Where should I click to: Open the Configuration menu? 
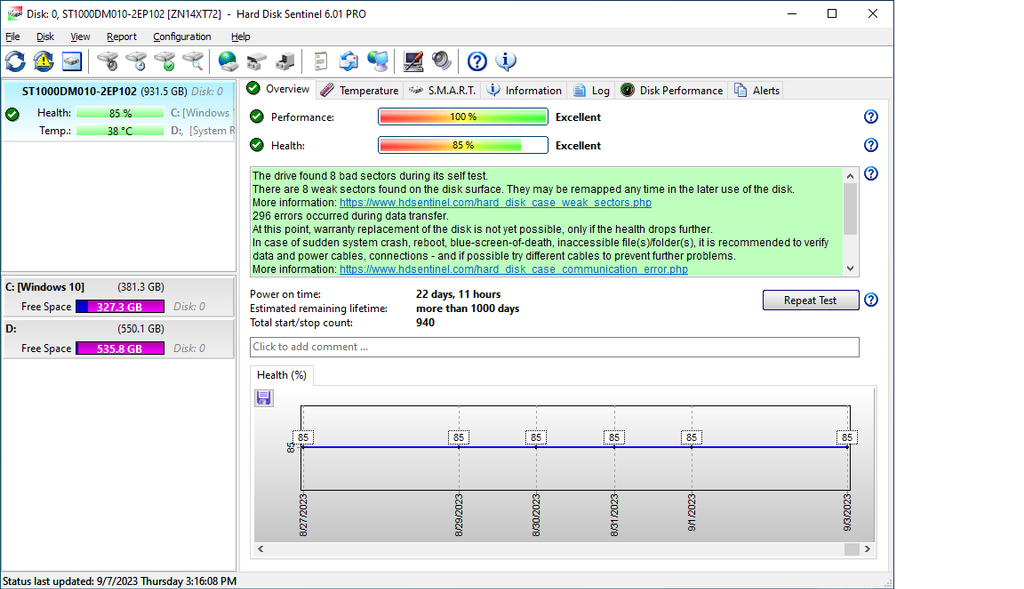coord(182,37)
